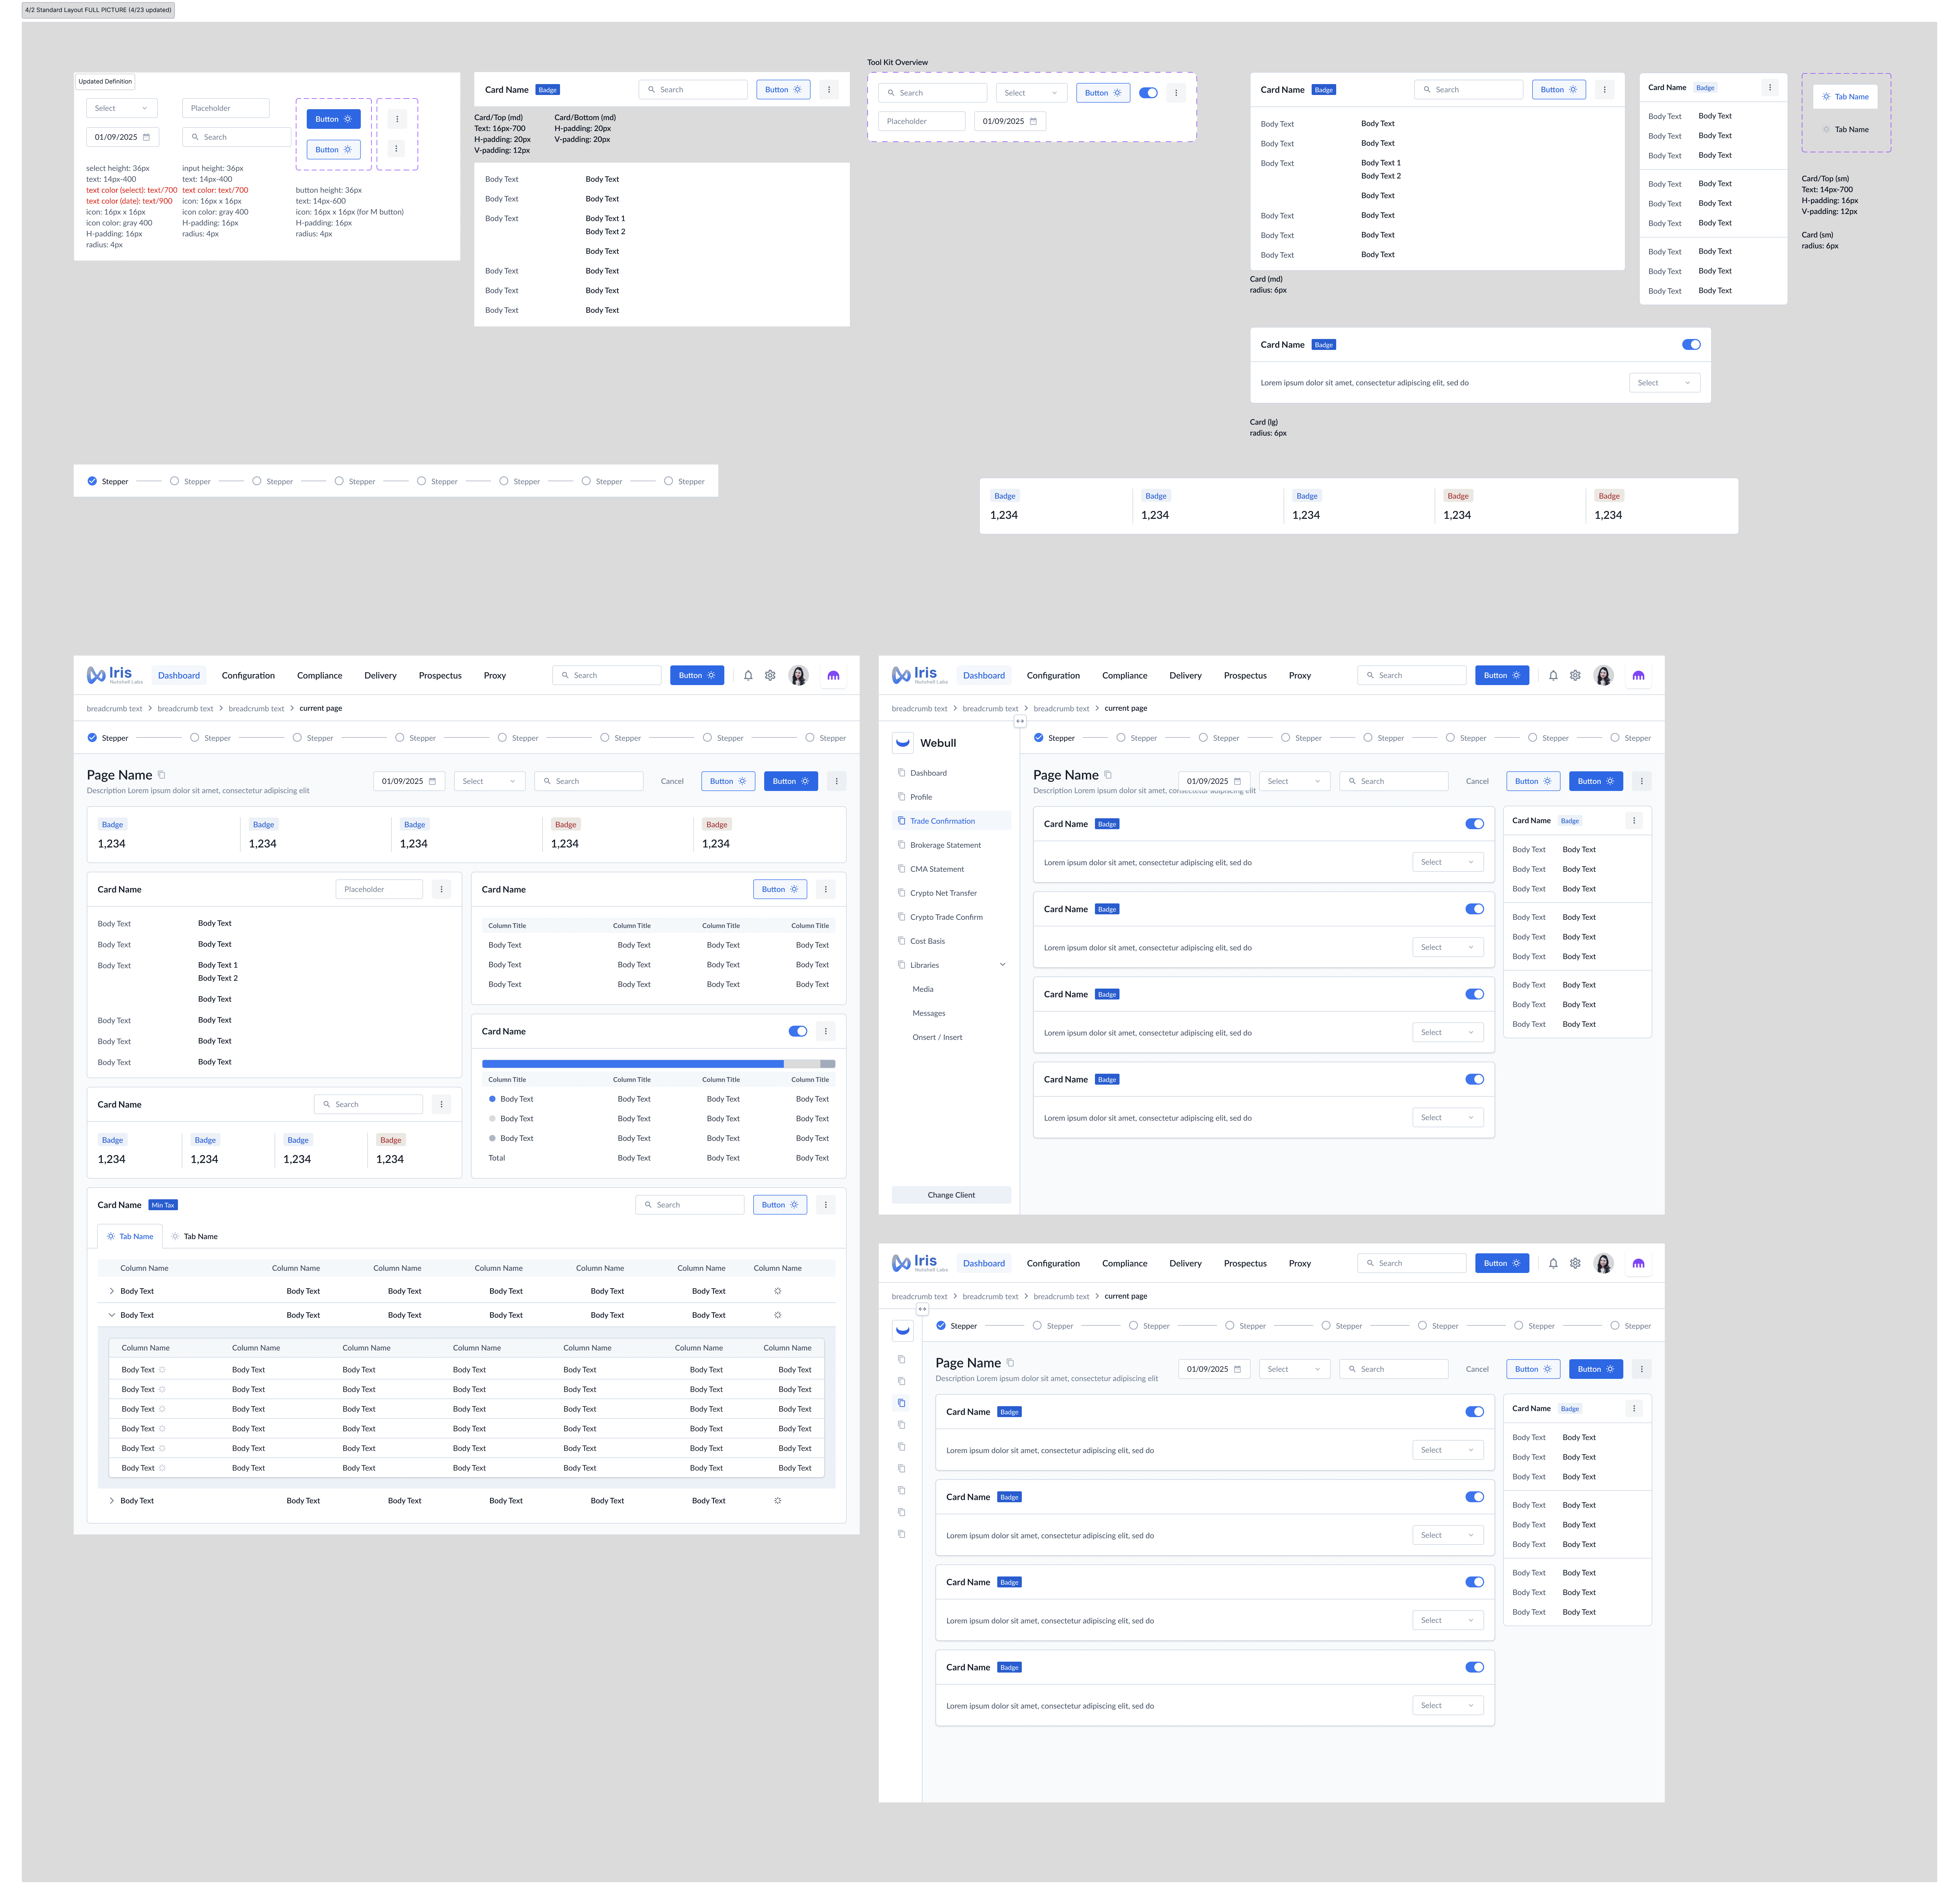The width and height of the screenshot is (1959, 1904).
Task: Open header Select dropdown in page without sidebar
Action: [x=490, y=781]
